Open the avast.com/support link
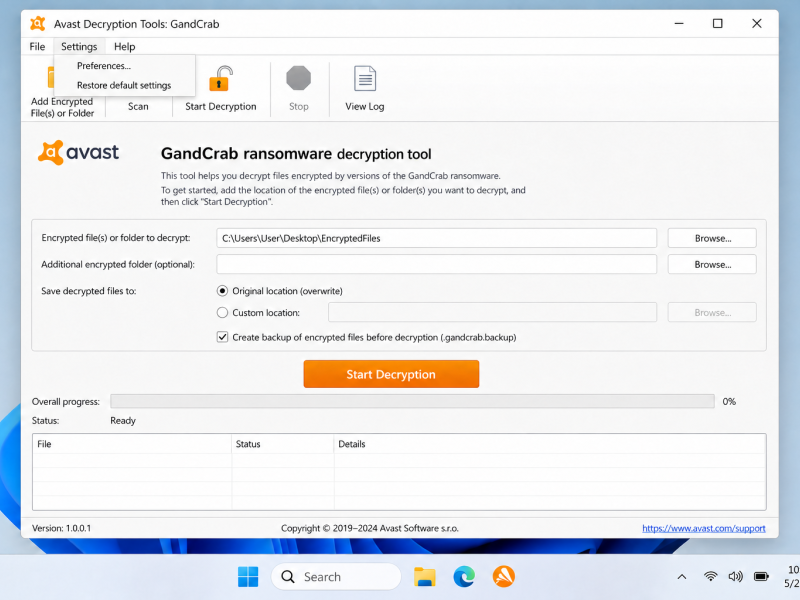This screenshot has height=600, width=800. point(704,528)
